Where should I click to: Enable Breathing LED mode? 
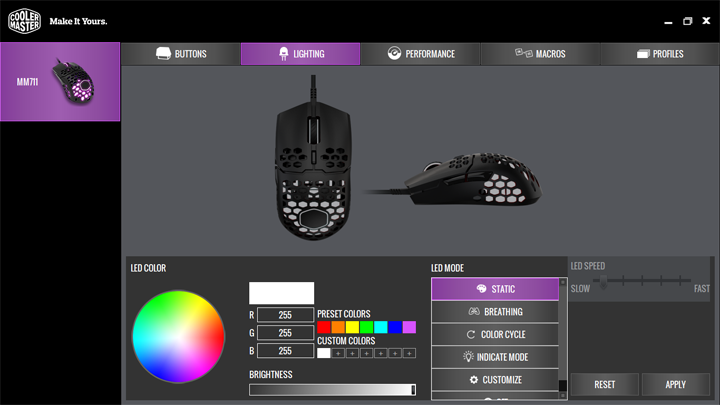pyautogui.click(x=495, y=312)
